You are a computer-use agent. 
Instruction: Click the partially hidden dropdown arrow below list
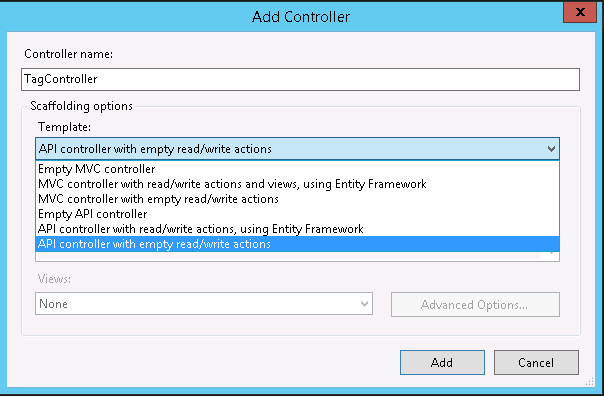[551, 254]
